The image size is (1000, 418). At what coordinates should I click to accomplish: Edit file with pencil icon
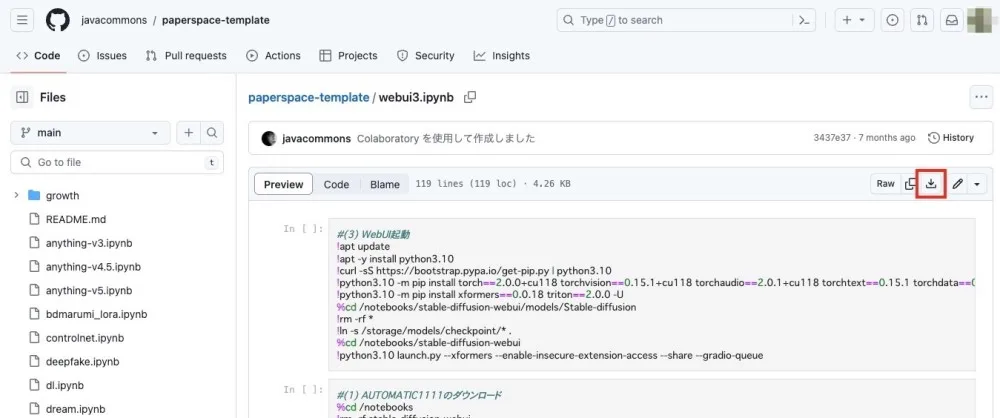point(957,184)
